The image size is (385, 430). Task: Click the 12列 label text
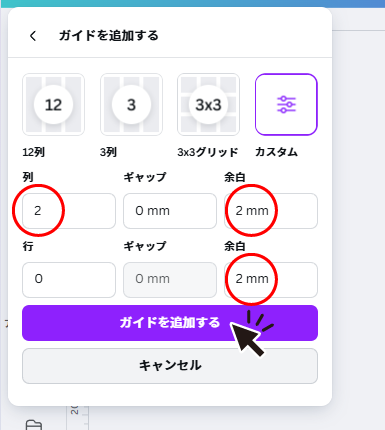coord(33,152)
